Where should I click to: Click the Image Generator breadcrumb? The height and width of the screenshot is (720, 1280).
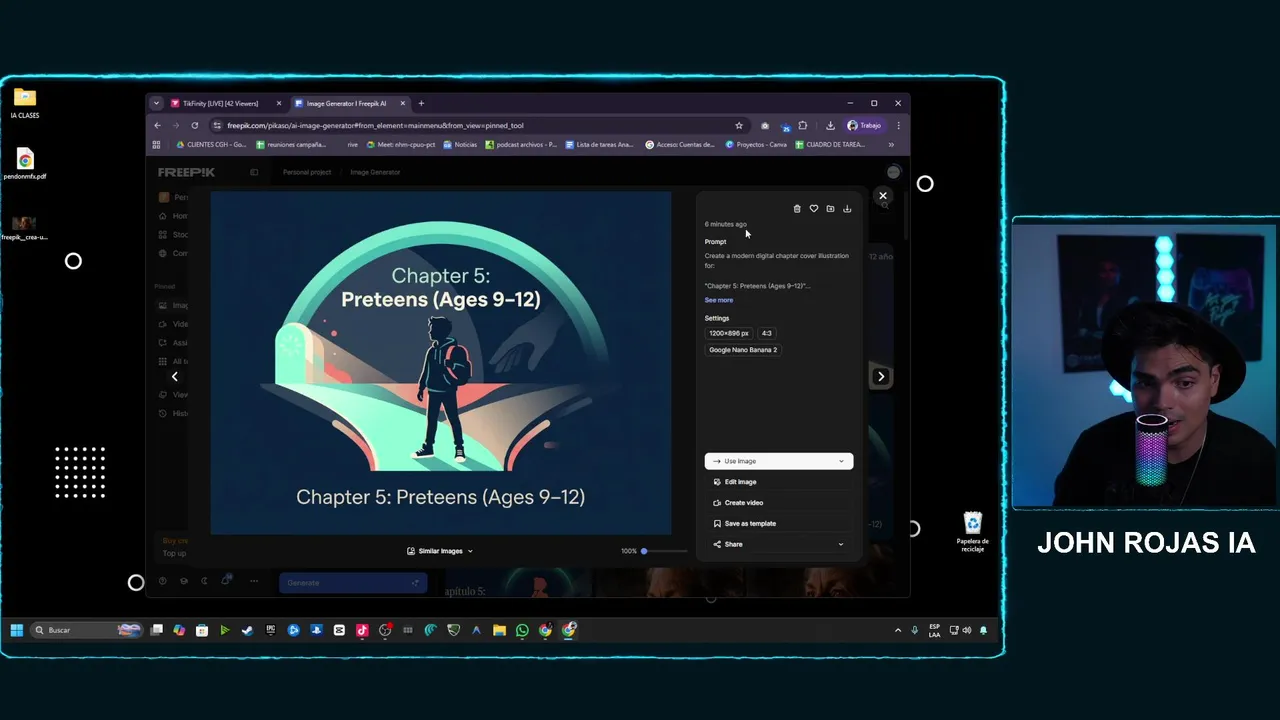pos(375,172)
